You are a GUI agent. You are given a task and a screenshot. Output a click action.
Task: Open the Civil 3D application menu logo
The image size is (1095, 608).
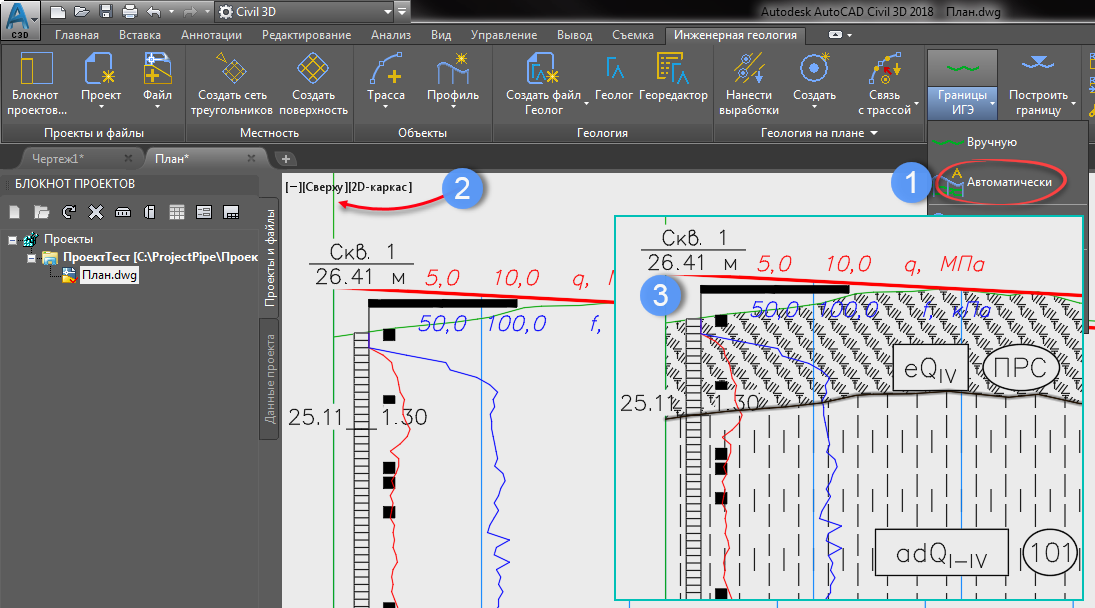click(x=20, y=20)
